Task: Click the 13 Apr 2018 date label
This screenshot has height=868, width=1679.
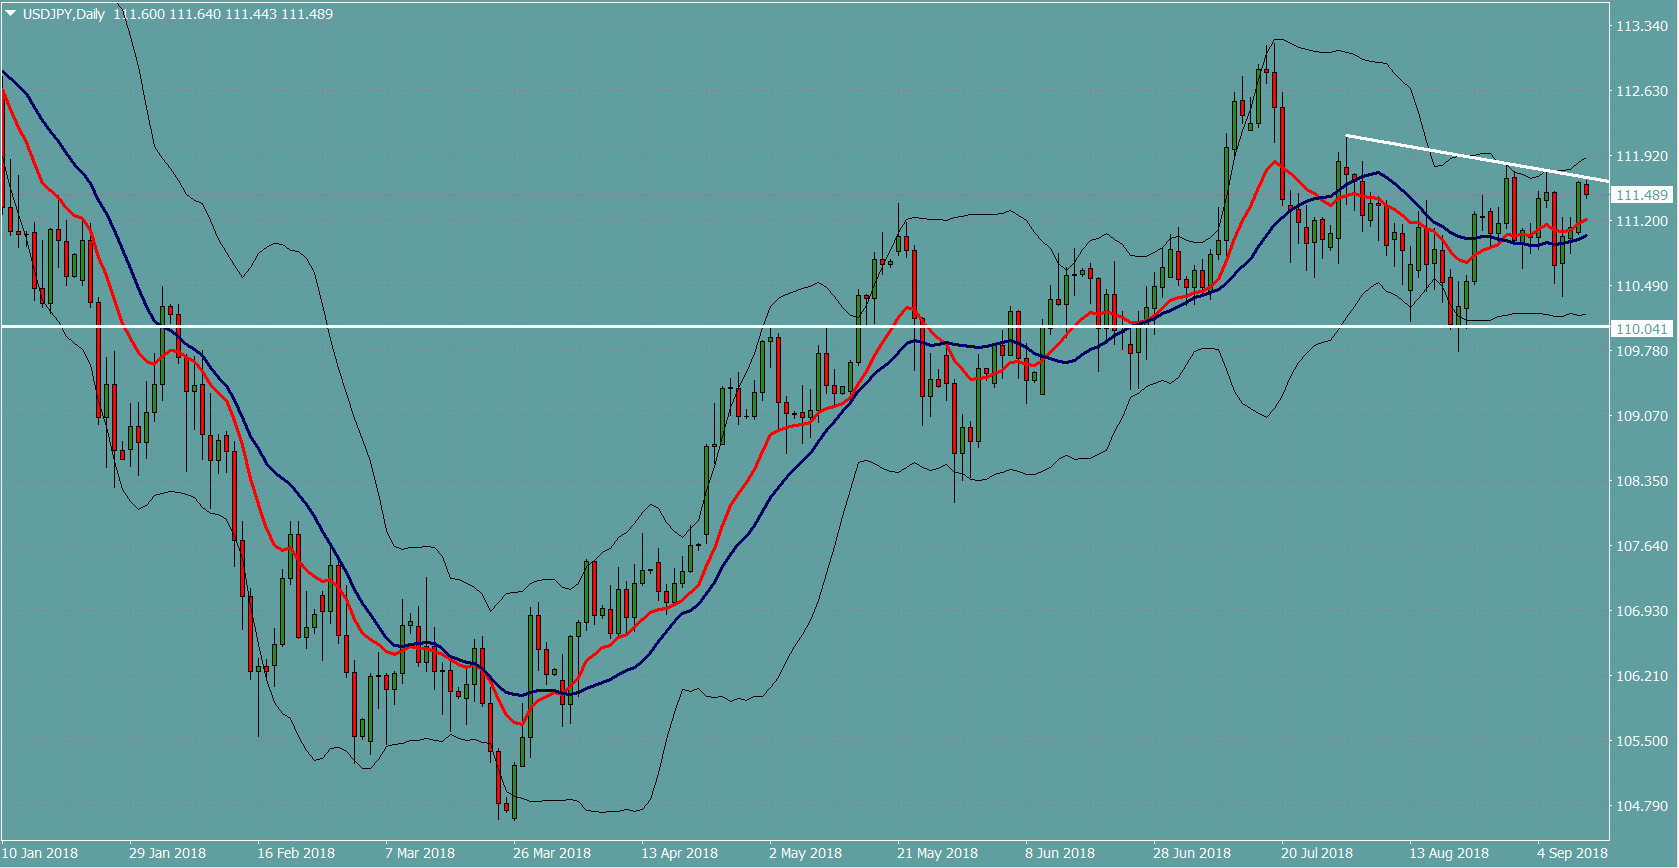Action: pos(679,853)
